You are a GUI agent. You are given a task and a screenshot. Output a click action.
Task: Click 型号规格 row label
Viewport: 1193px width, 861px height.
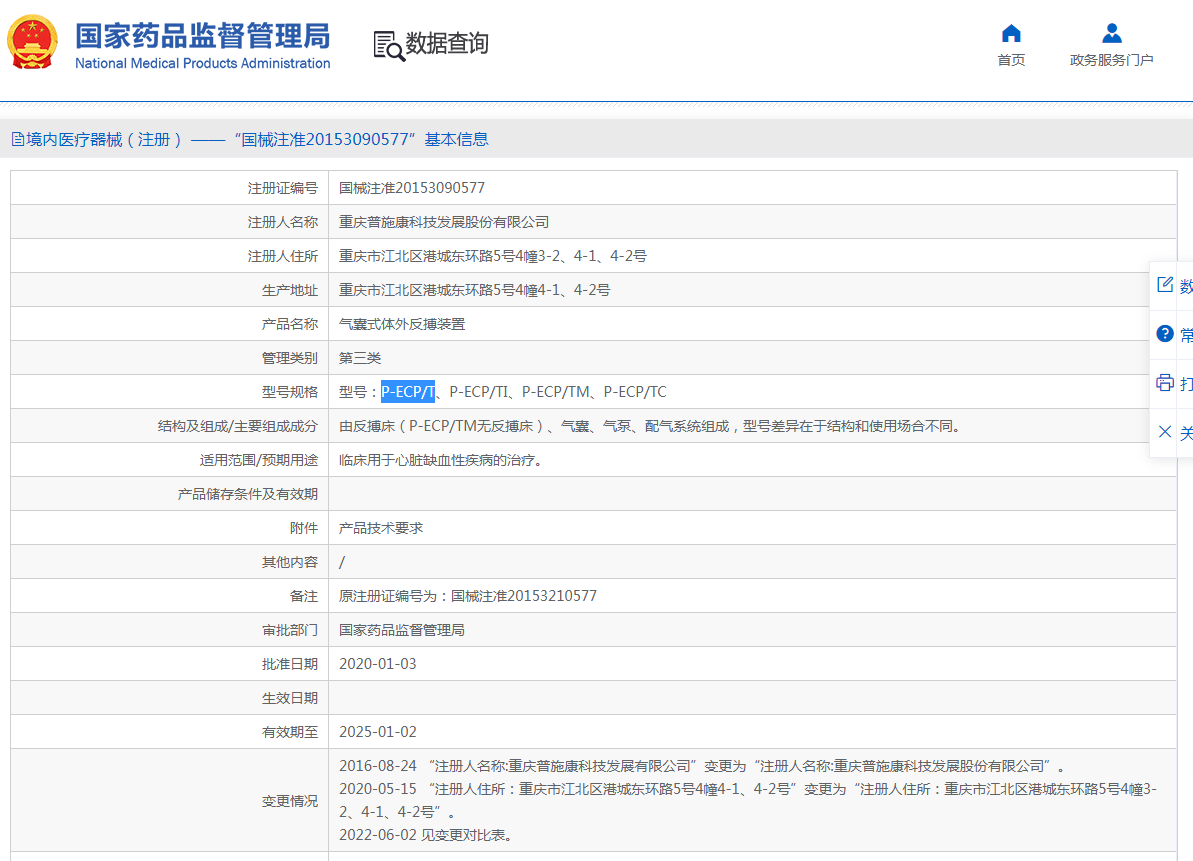click(x=290, y=392)
